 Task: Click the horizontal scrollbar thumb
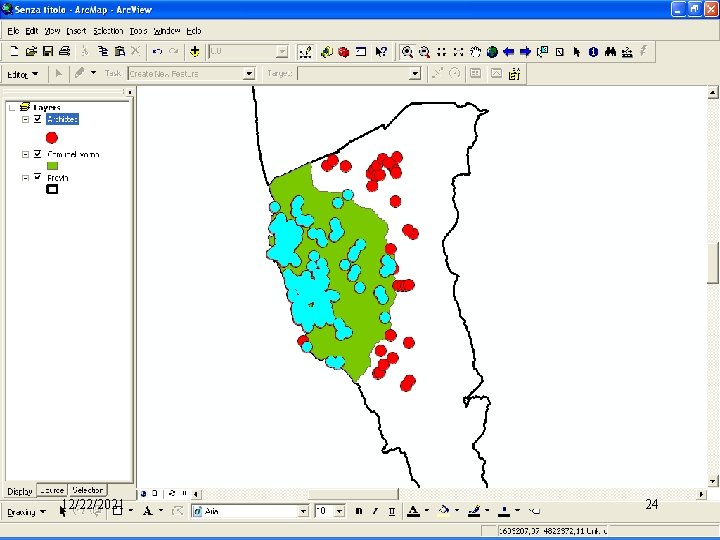[x=353, y=494]
